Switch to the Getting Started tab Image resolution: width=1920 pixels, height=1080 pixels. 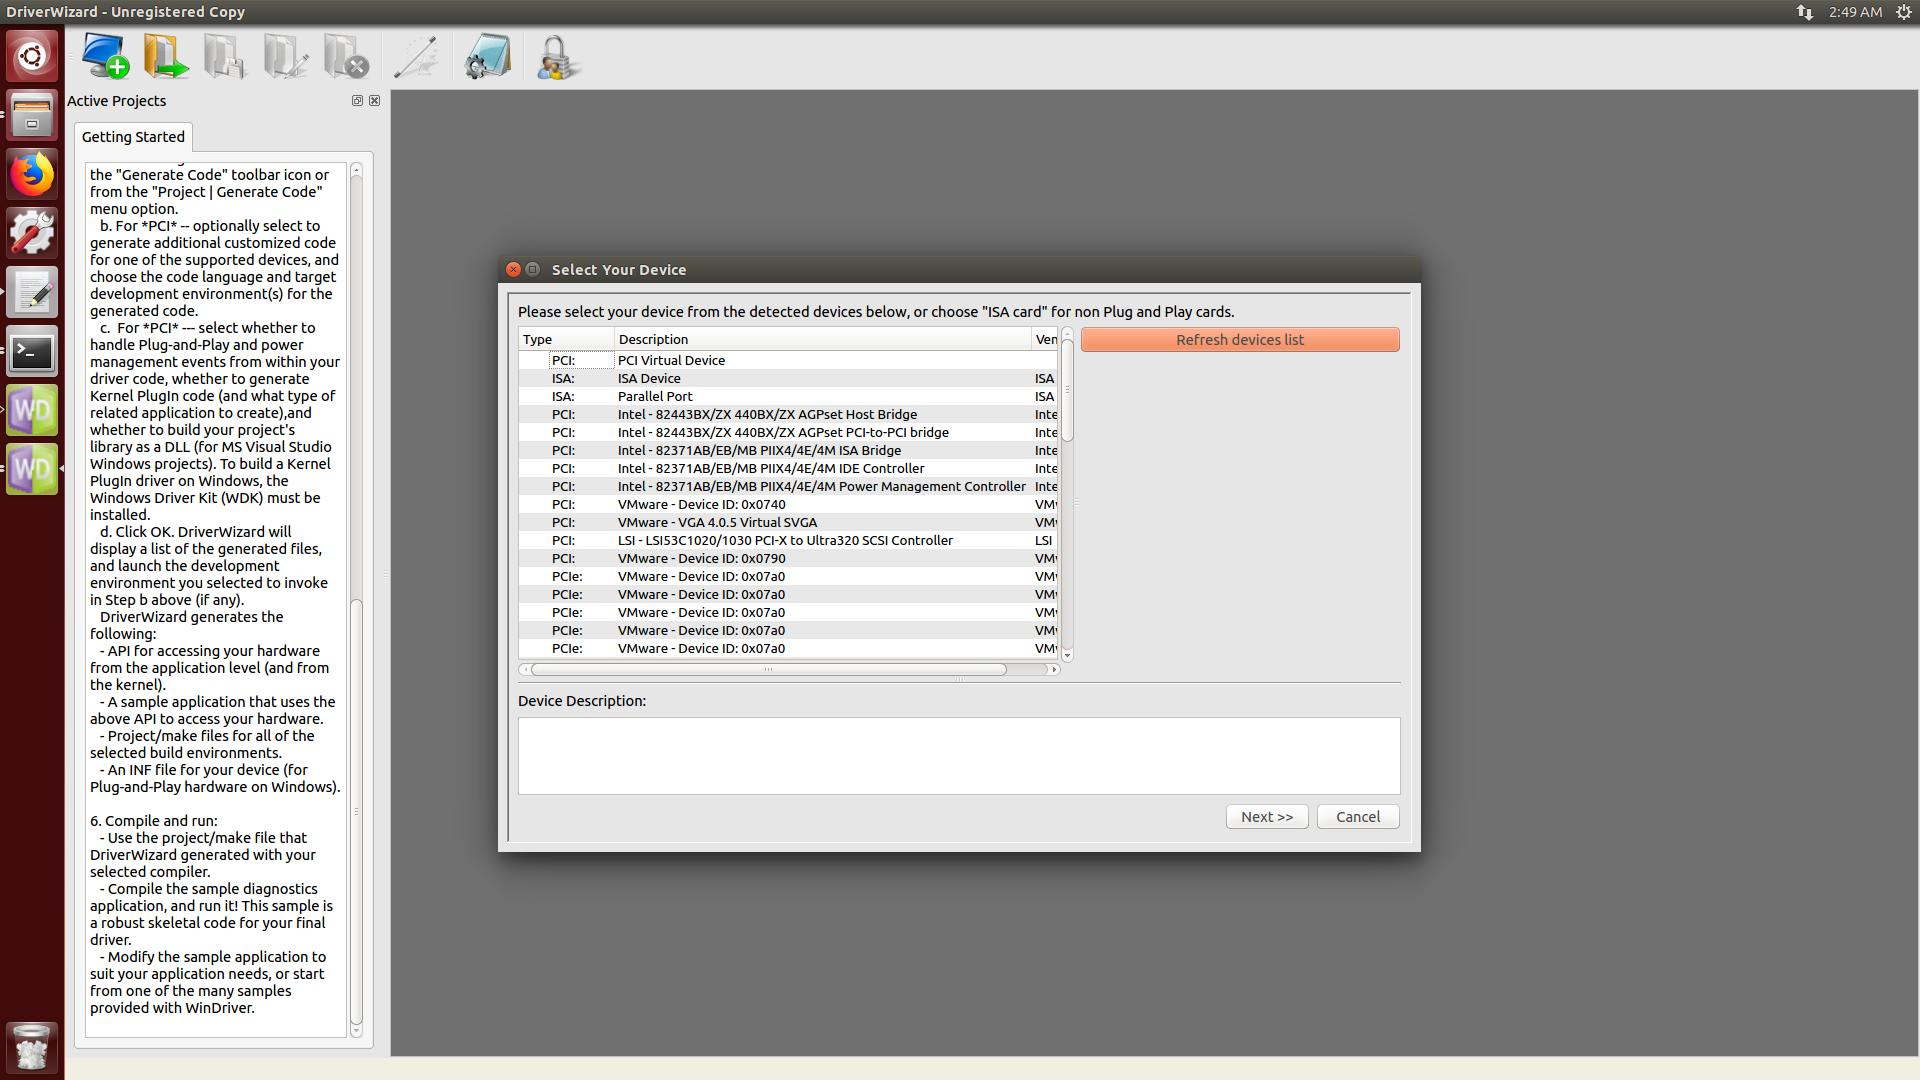[x=132, y=137]
